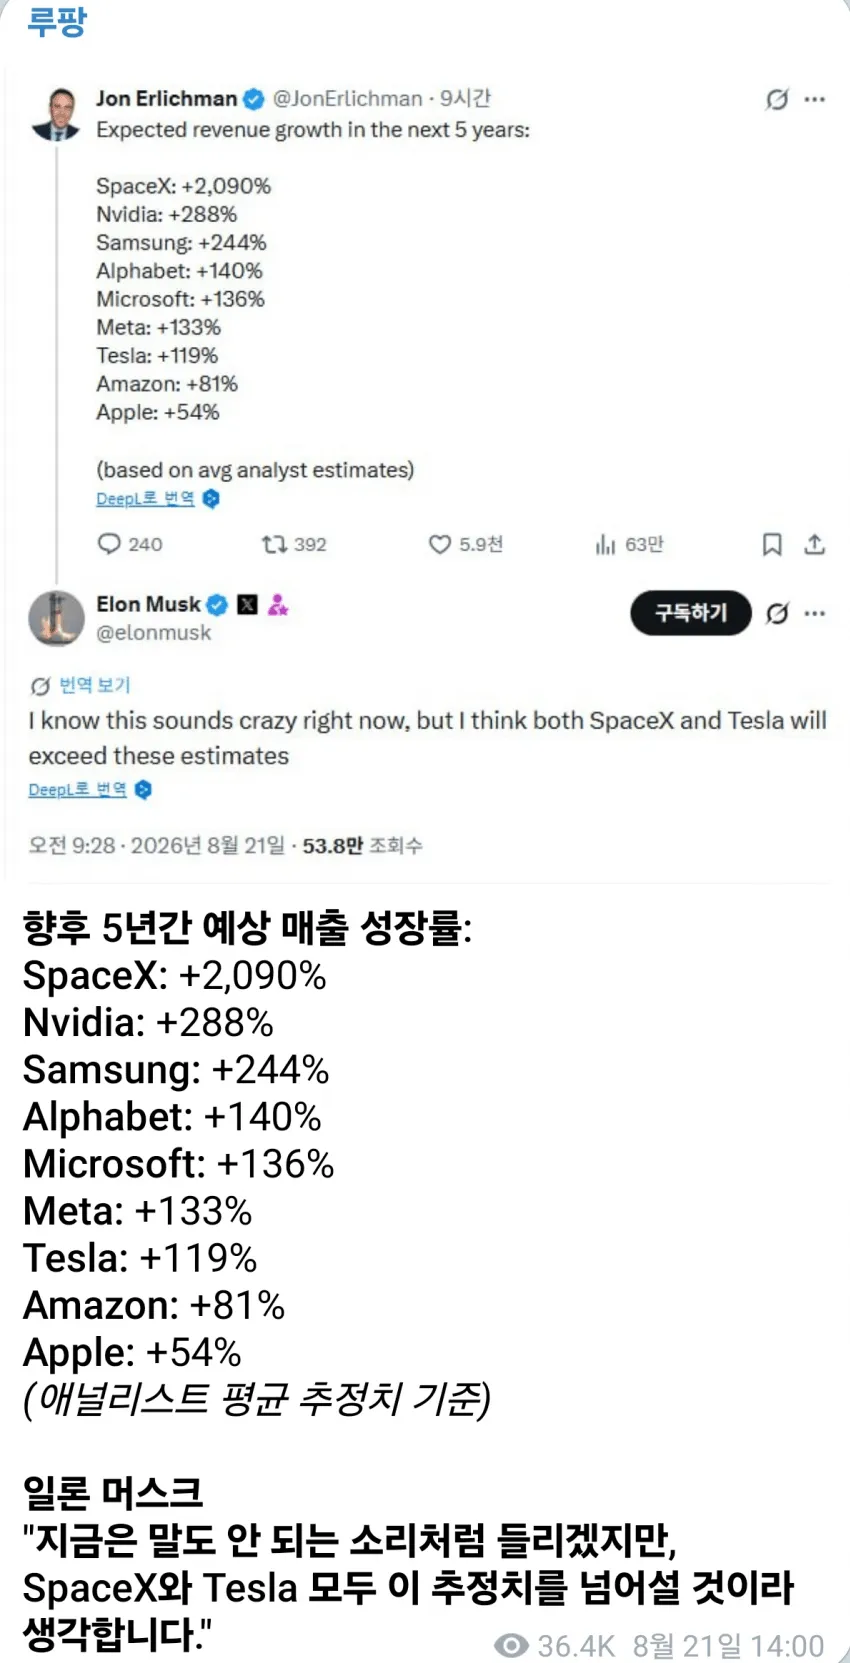The image size is (850, 1663).
Task: Click DeepL 번역 link under Erlichman's tweet
Action: pos(145,498)
